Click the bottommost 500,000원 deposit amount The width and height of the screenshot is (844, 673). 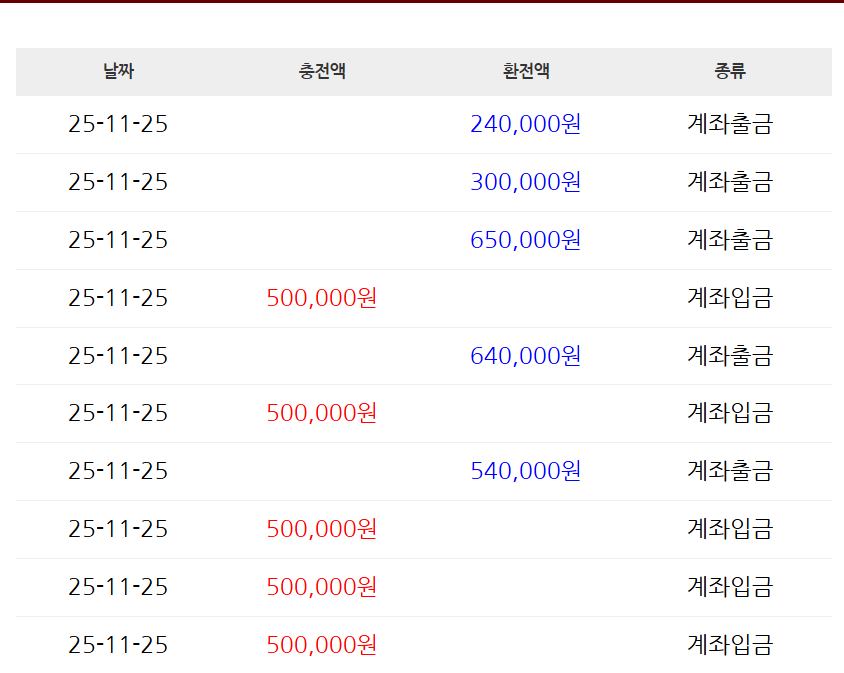[x=322, y=645]
